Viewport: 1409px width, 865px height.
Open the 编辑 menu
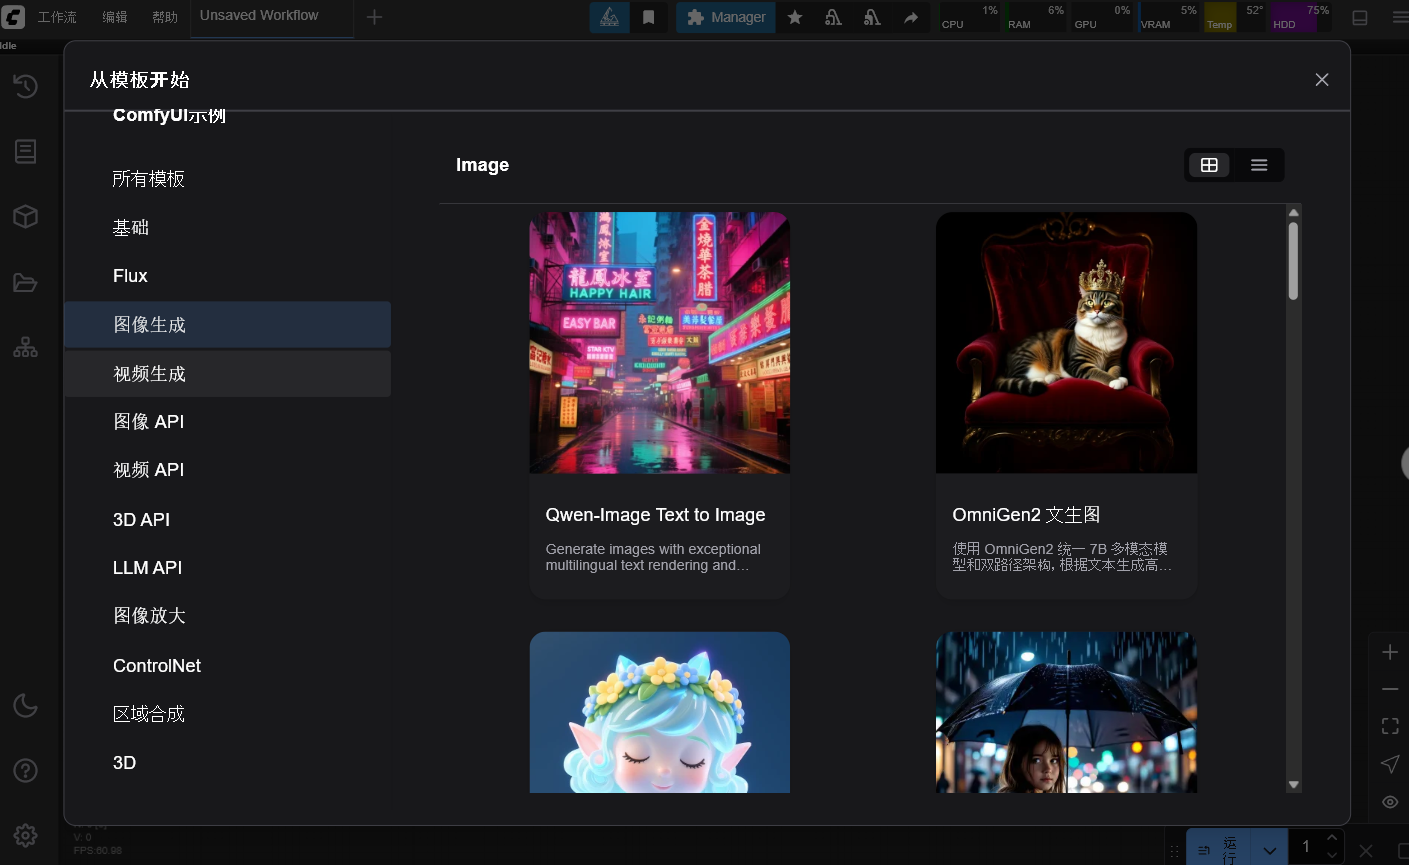[x=115, y=17]
